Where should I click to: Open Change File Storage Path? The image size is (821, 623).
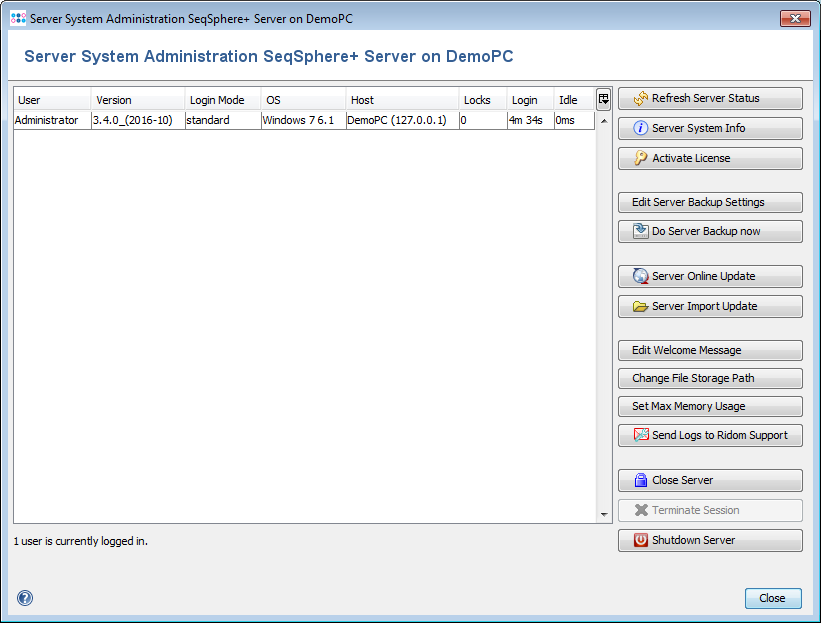pos(710,378)
